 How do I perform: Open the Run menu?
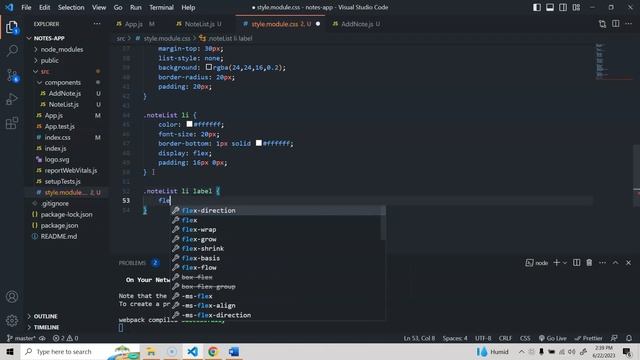pyautogui.click(x=136, y=7)
